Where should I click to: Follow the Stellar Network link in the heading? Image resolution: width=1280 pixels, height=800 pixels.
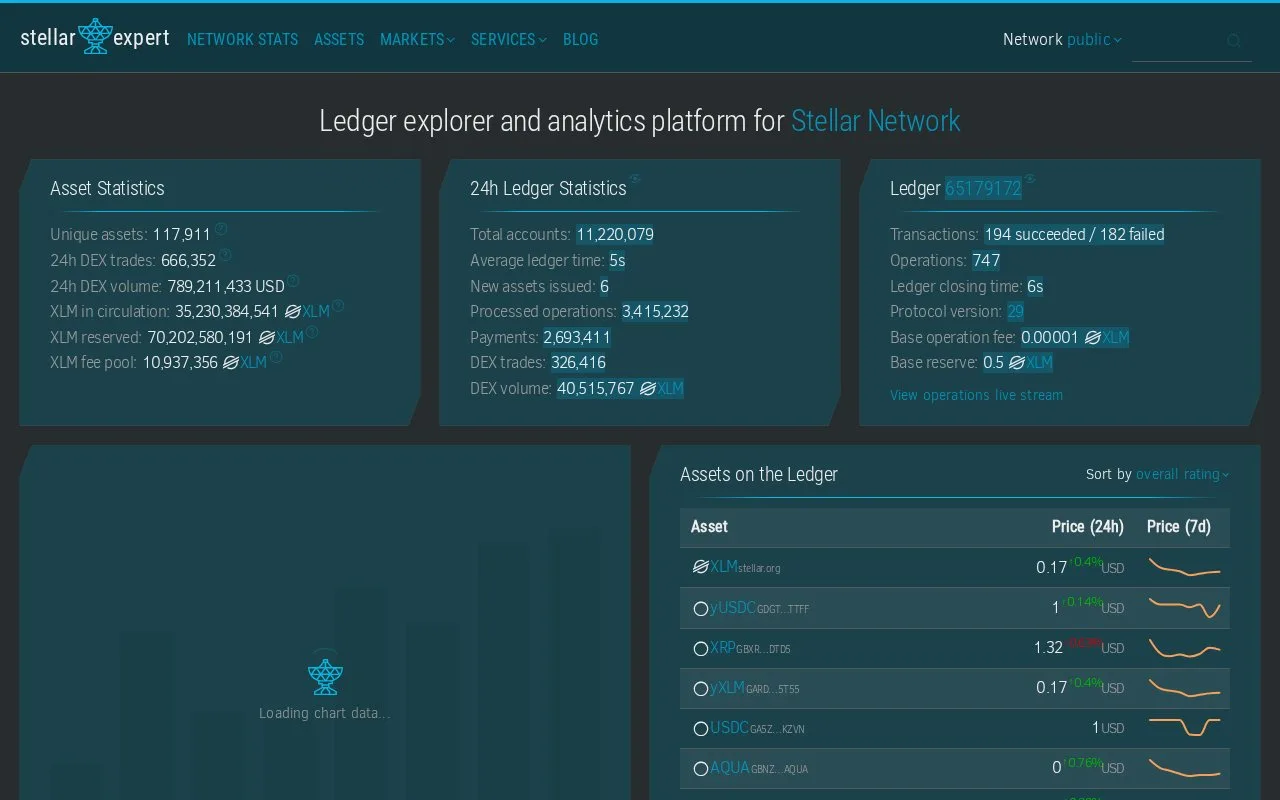click(875, 121)
